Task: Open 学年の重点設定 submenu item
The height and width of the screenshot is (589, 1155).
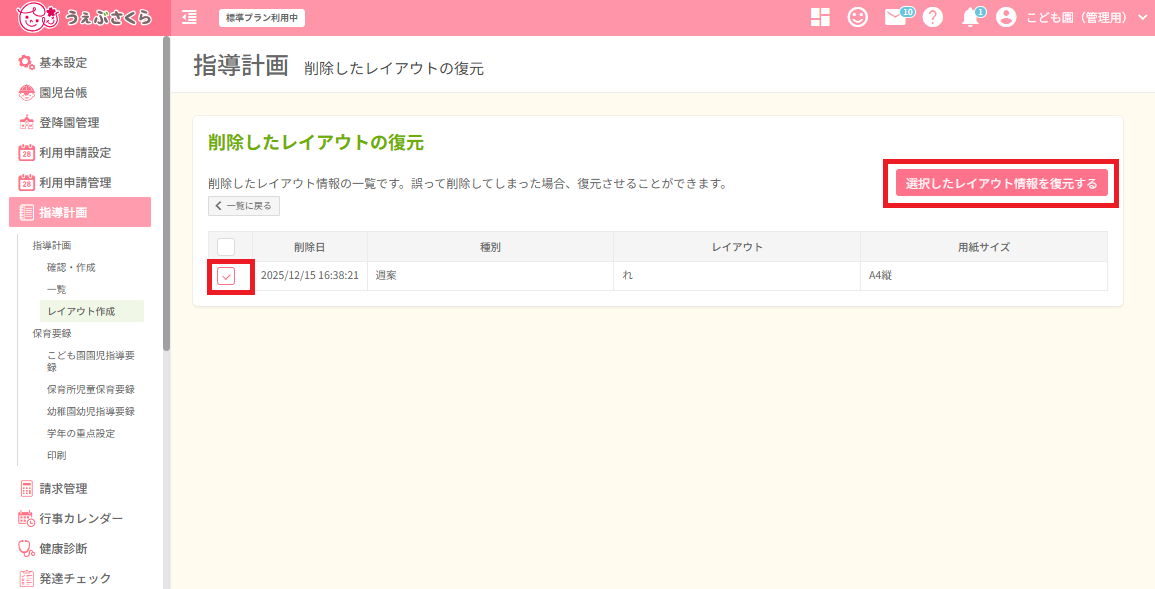Action: pos(81,434)
